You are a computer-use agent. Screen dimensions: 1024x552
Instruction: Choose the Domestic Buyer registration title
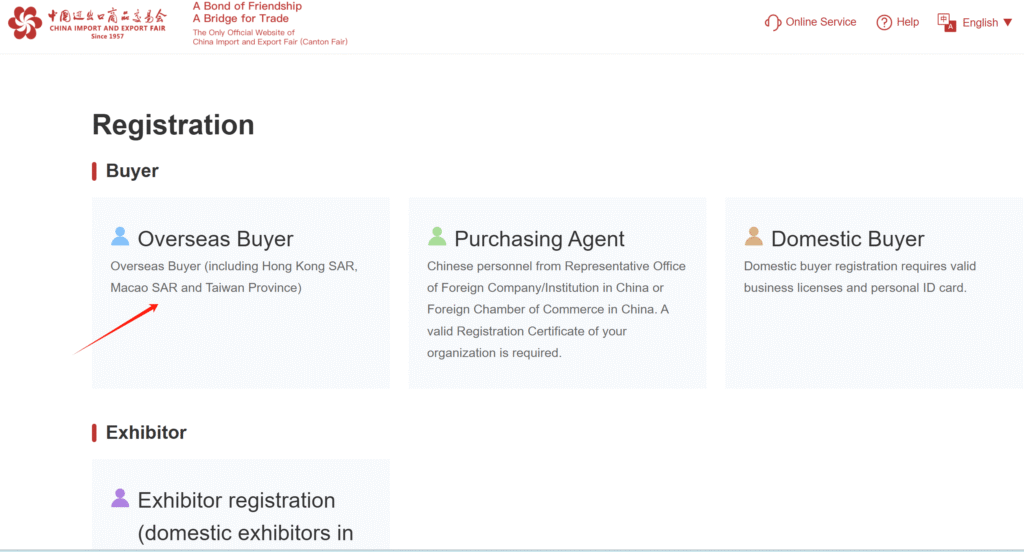coord(847,239)
